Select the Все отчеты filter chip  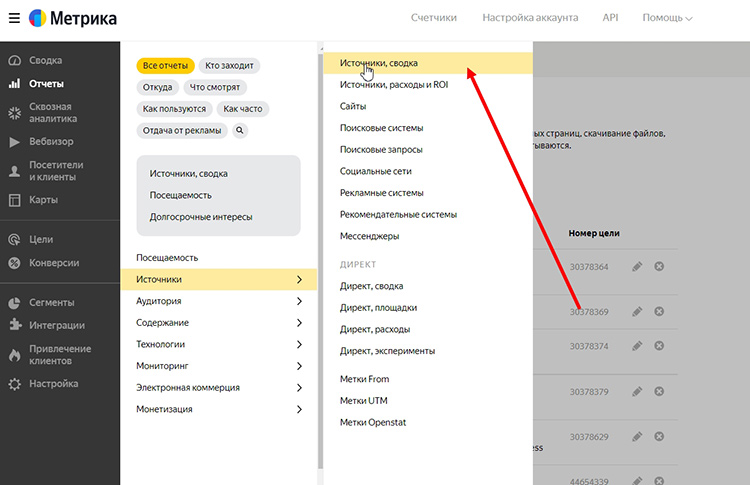[165, 66]
